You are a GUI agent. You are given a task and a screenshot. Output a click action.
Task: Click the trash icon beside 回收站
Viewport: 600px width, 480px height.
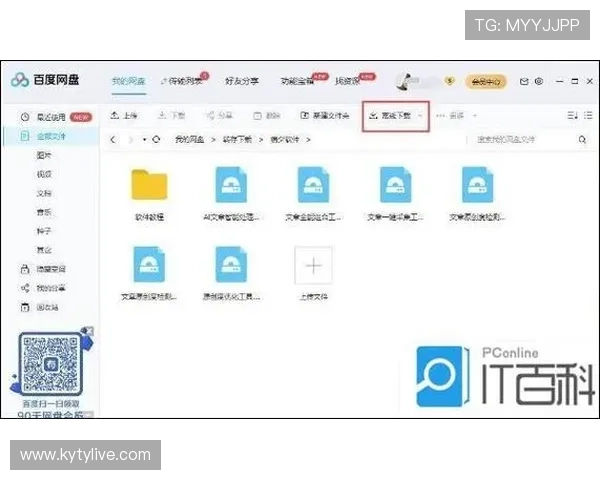coord(25,307)
